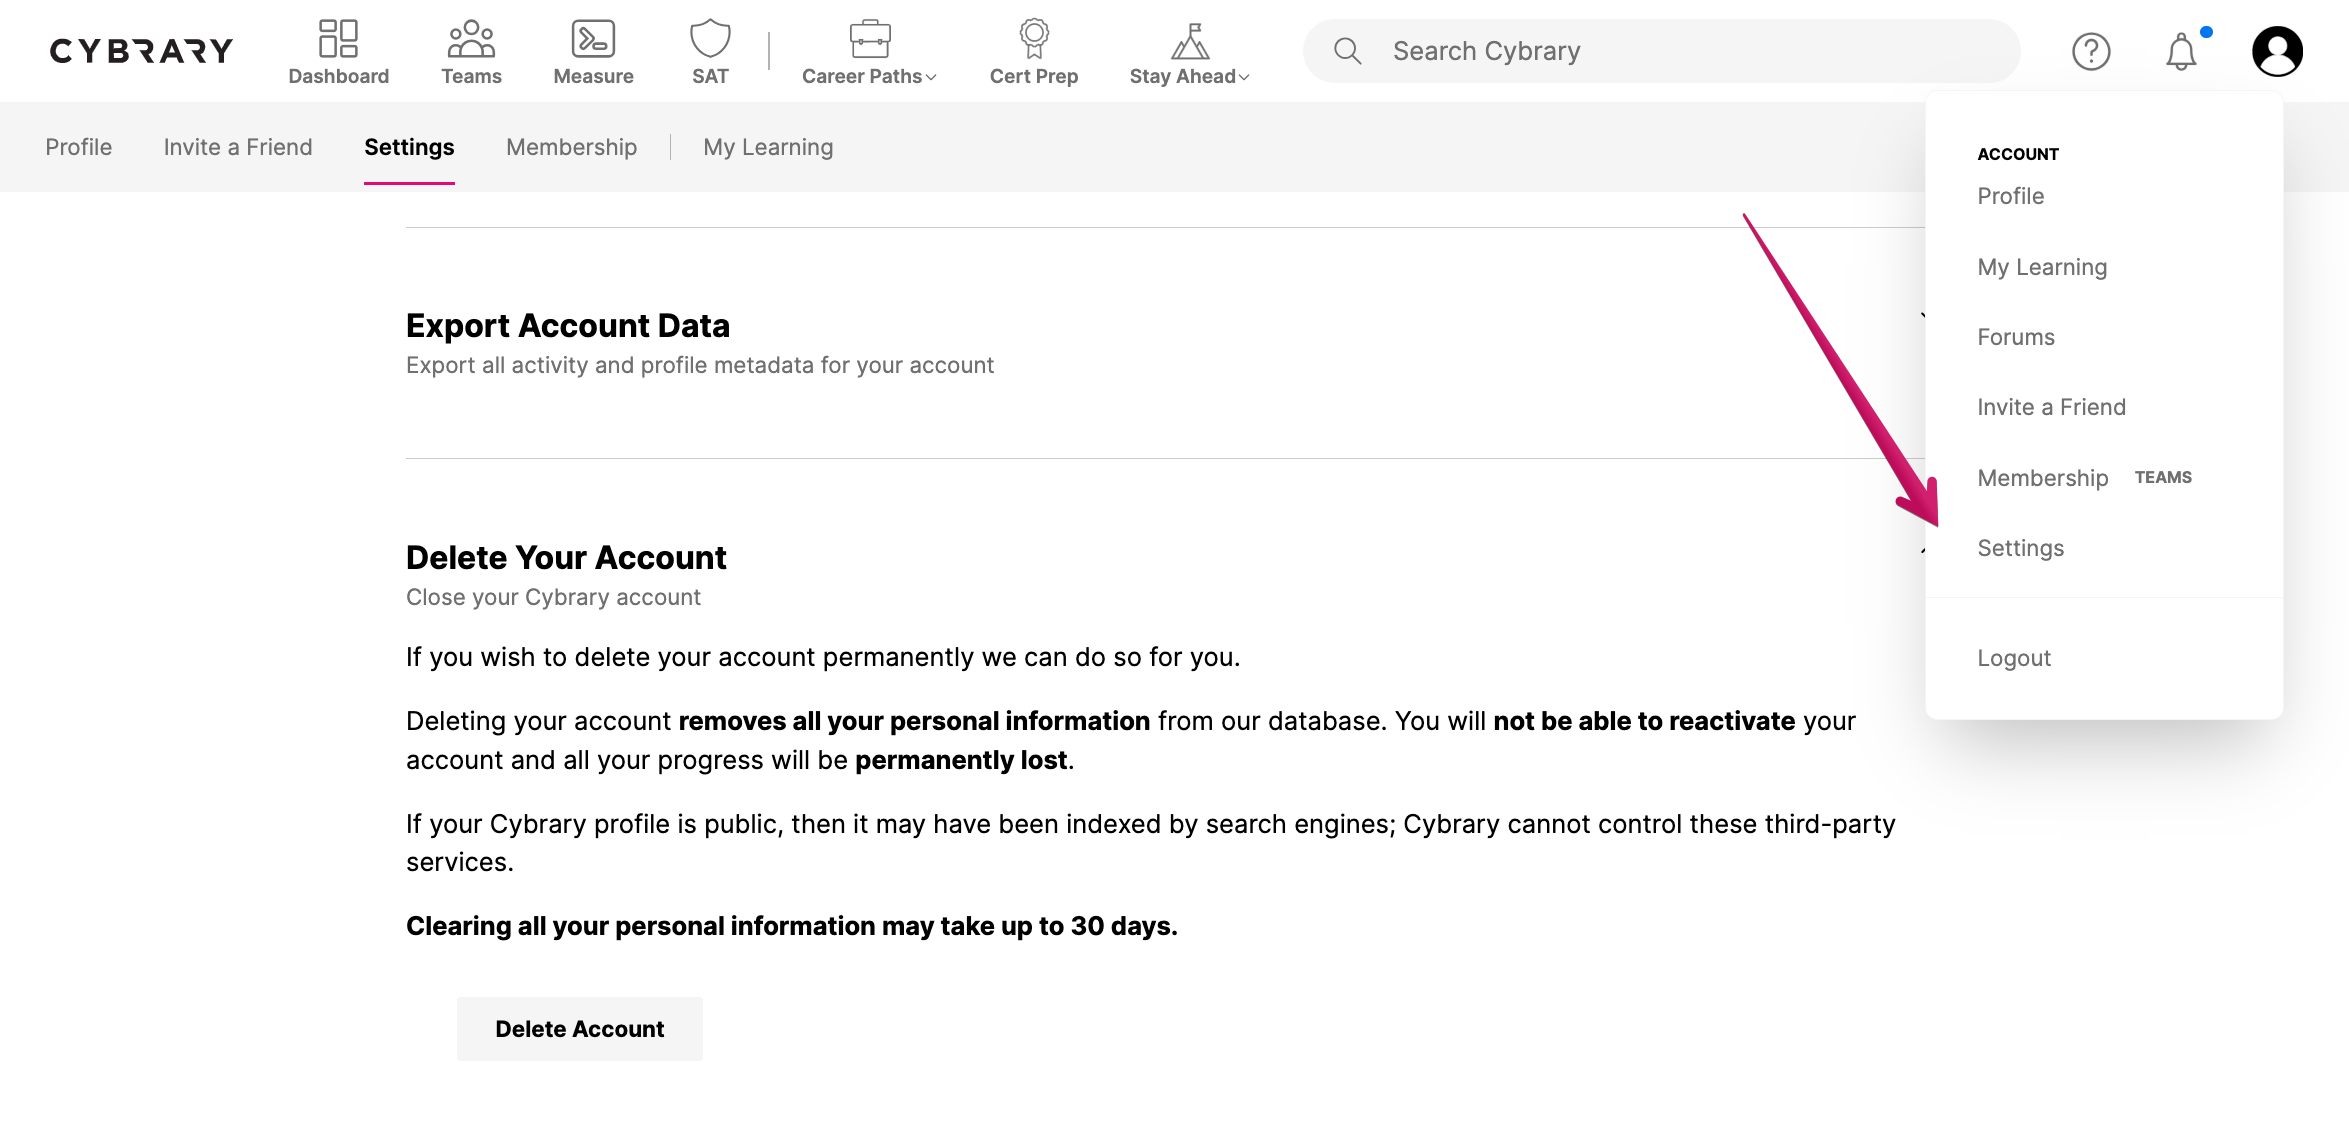Screen dimensions: 2349x1124
Task: Open Forums from account menu
Action: (x=2016, y=337)
